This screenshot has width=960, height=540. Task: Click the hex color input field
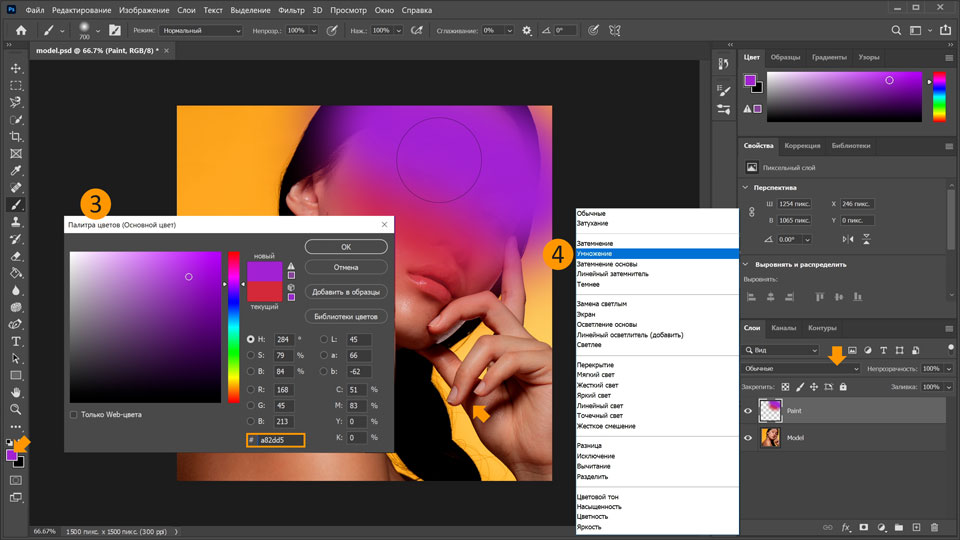280,440
